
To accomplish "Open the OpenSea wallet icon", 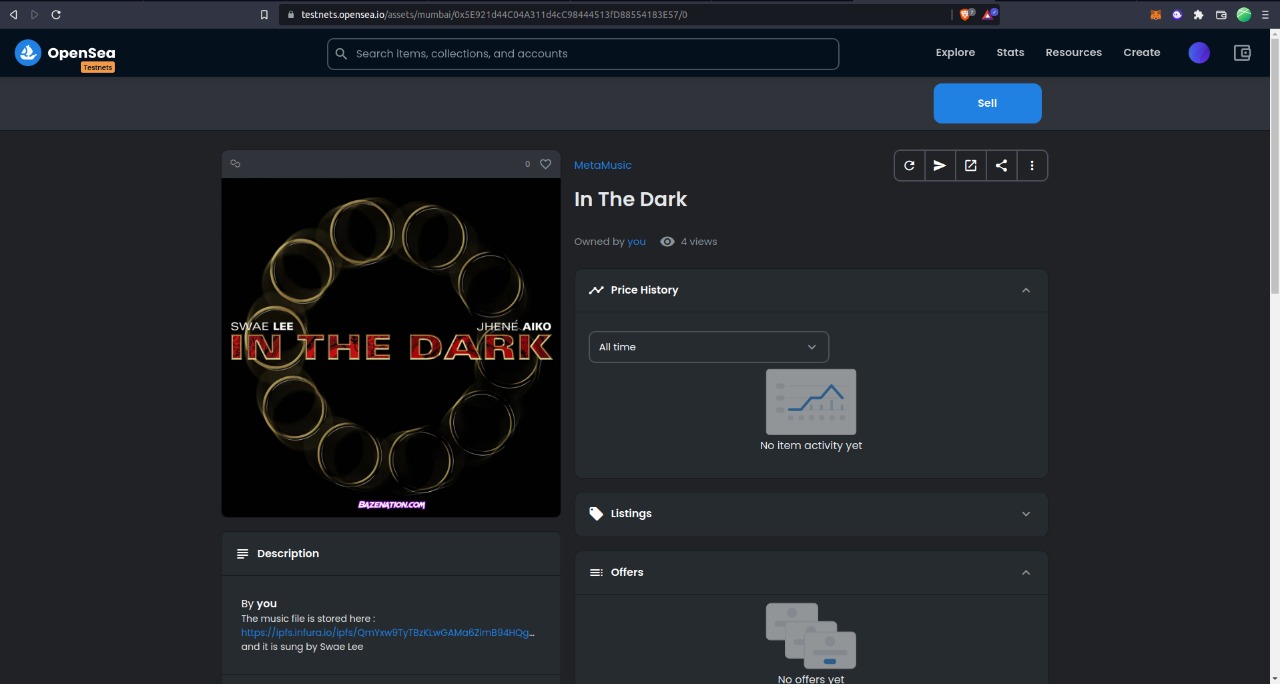I will [x=1242, y=53].
